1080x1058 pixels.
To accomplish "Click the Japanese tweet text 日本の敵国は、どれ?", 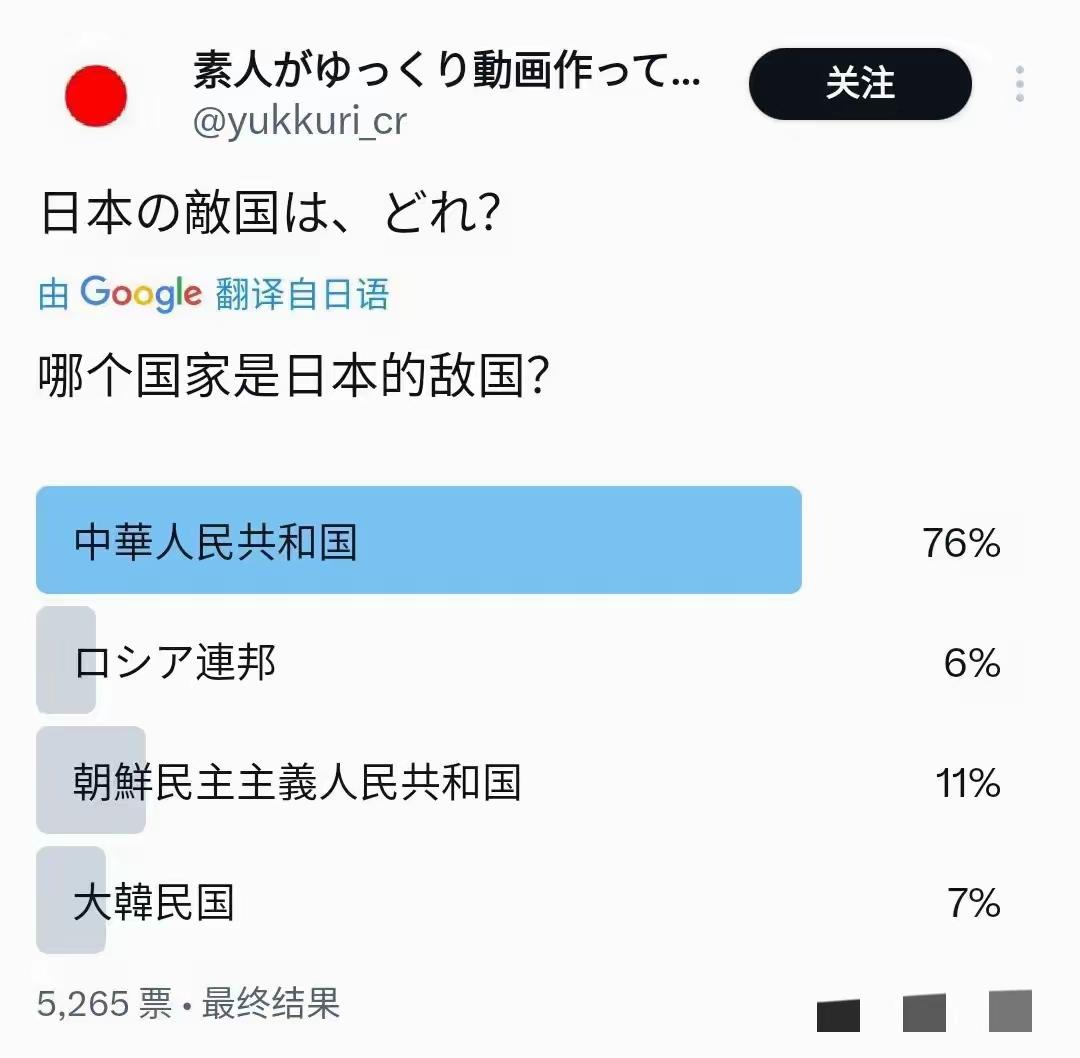I will coord(270,210).
